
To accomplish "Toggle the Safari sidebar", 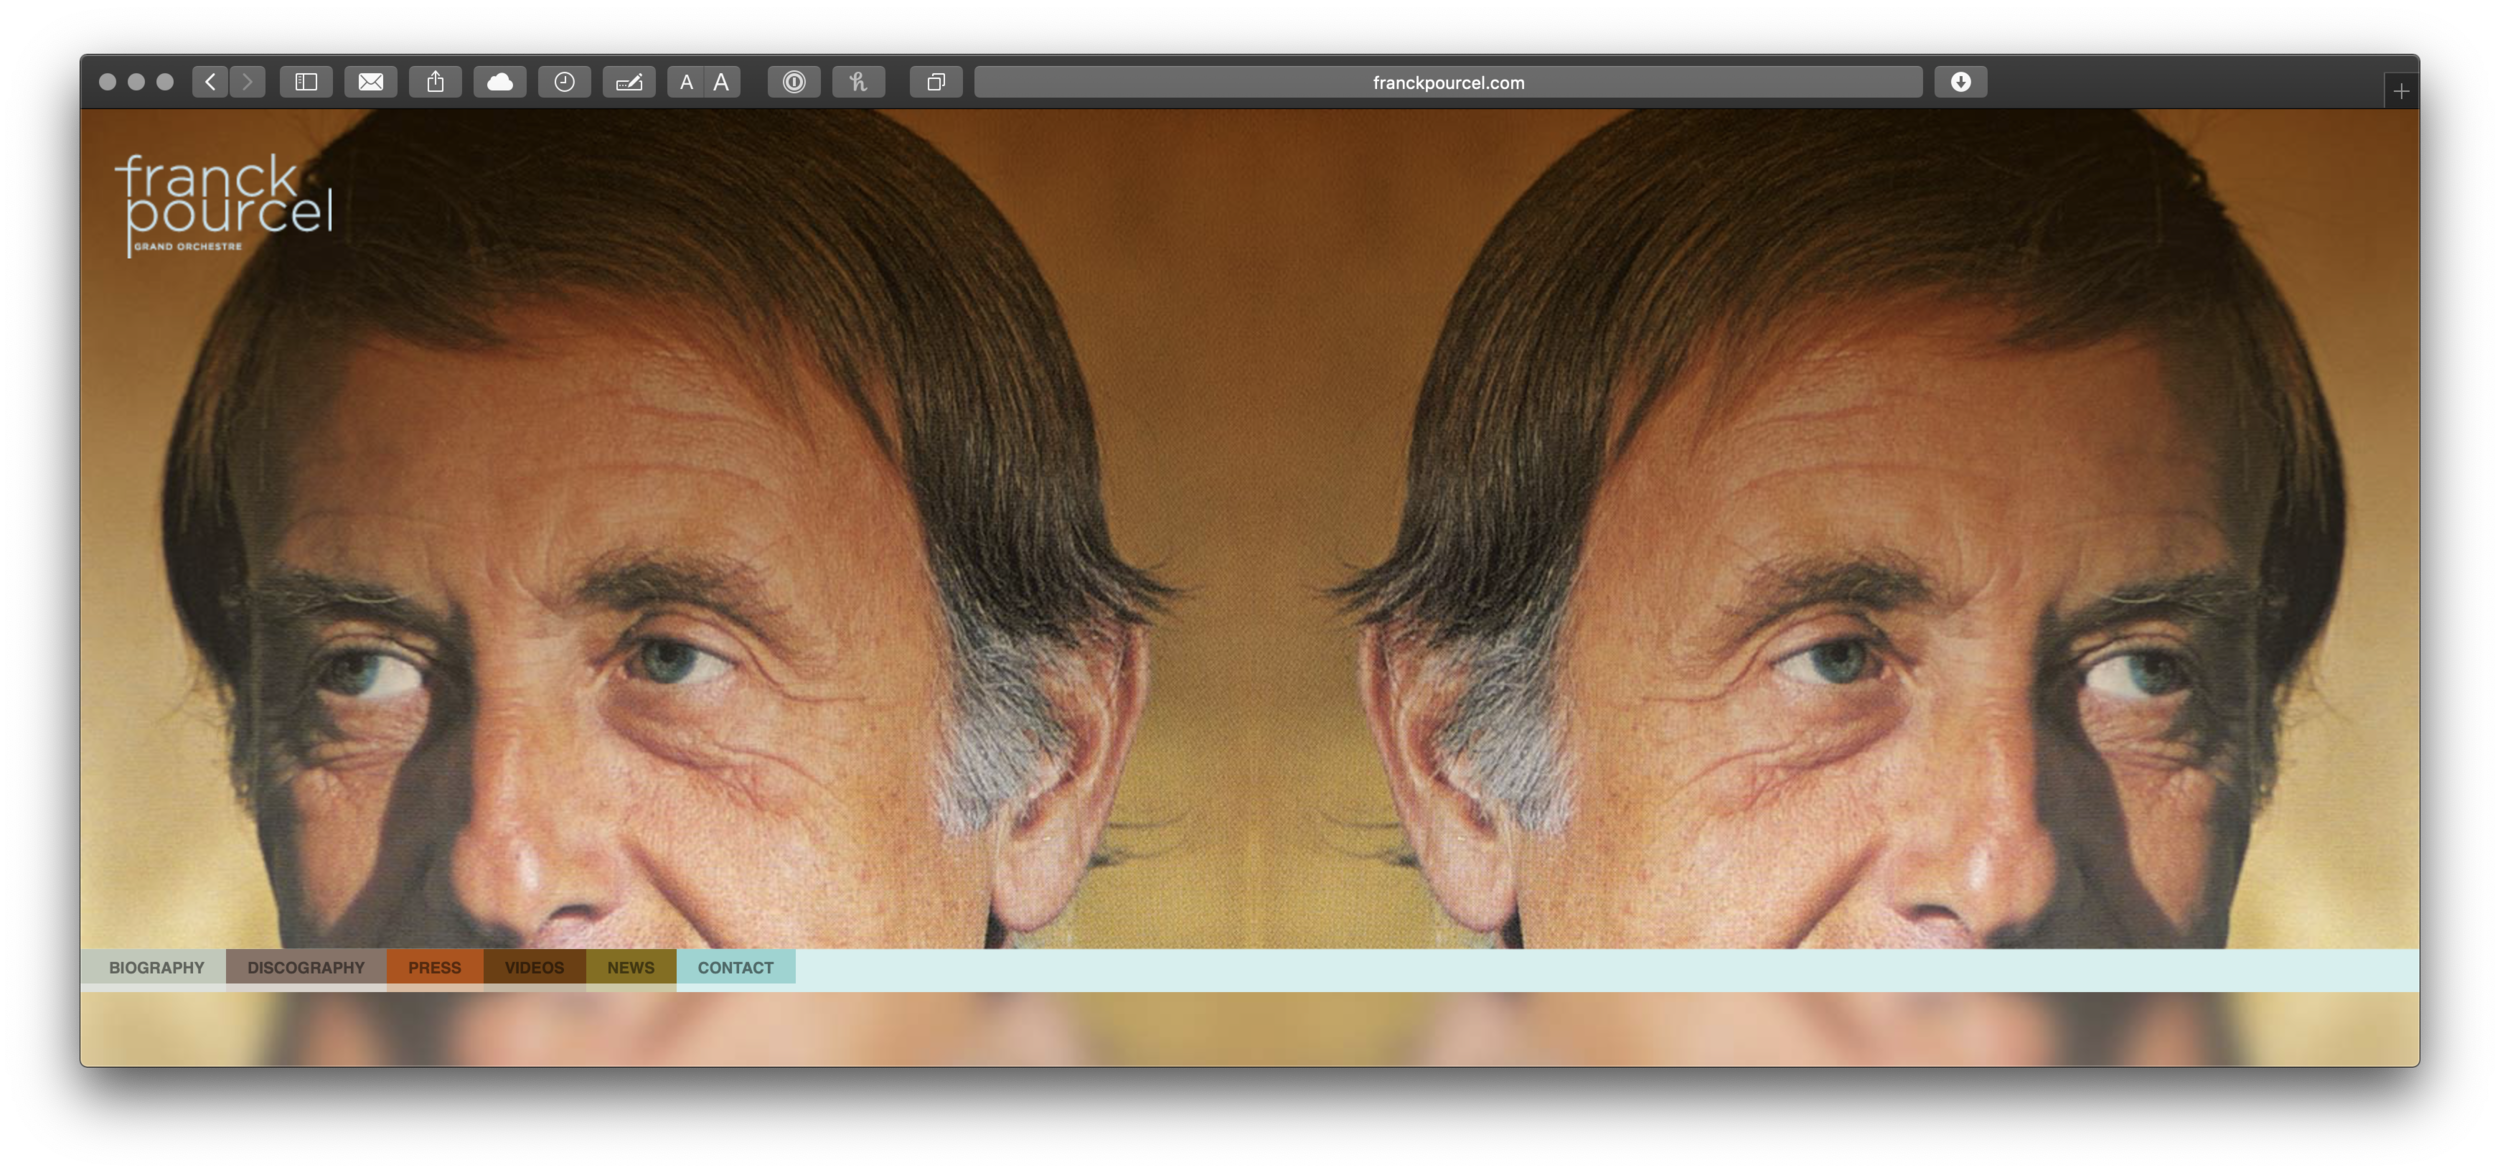I will coord(306,82).
